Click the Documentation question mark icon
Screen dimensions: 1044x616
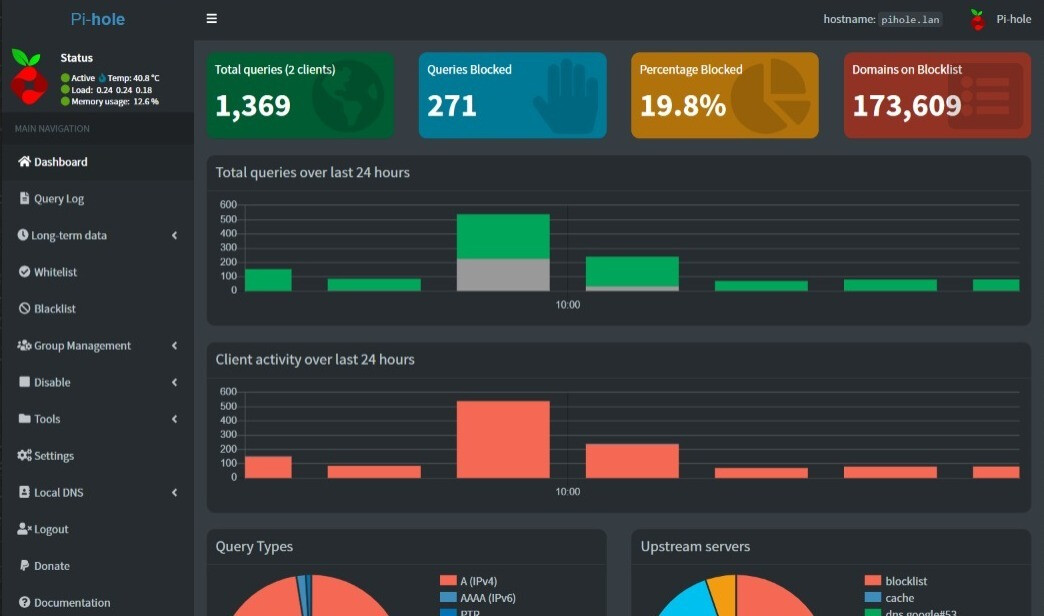24,601
